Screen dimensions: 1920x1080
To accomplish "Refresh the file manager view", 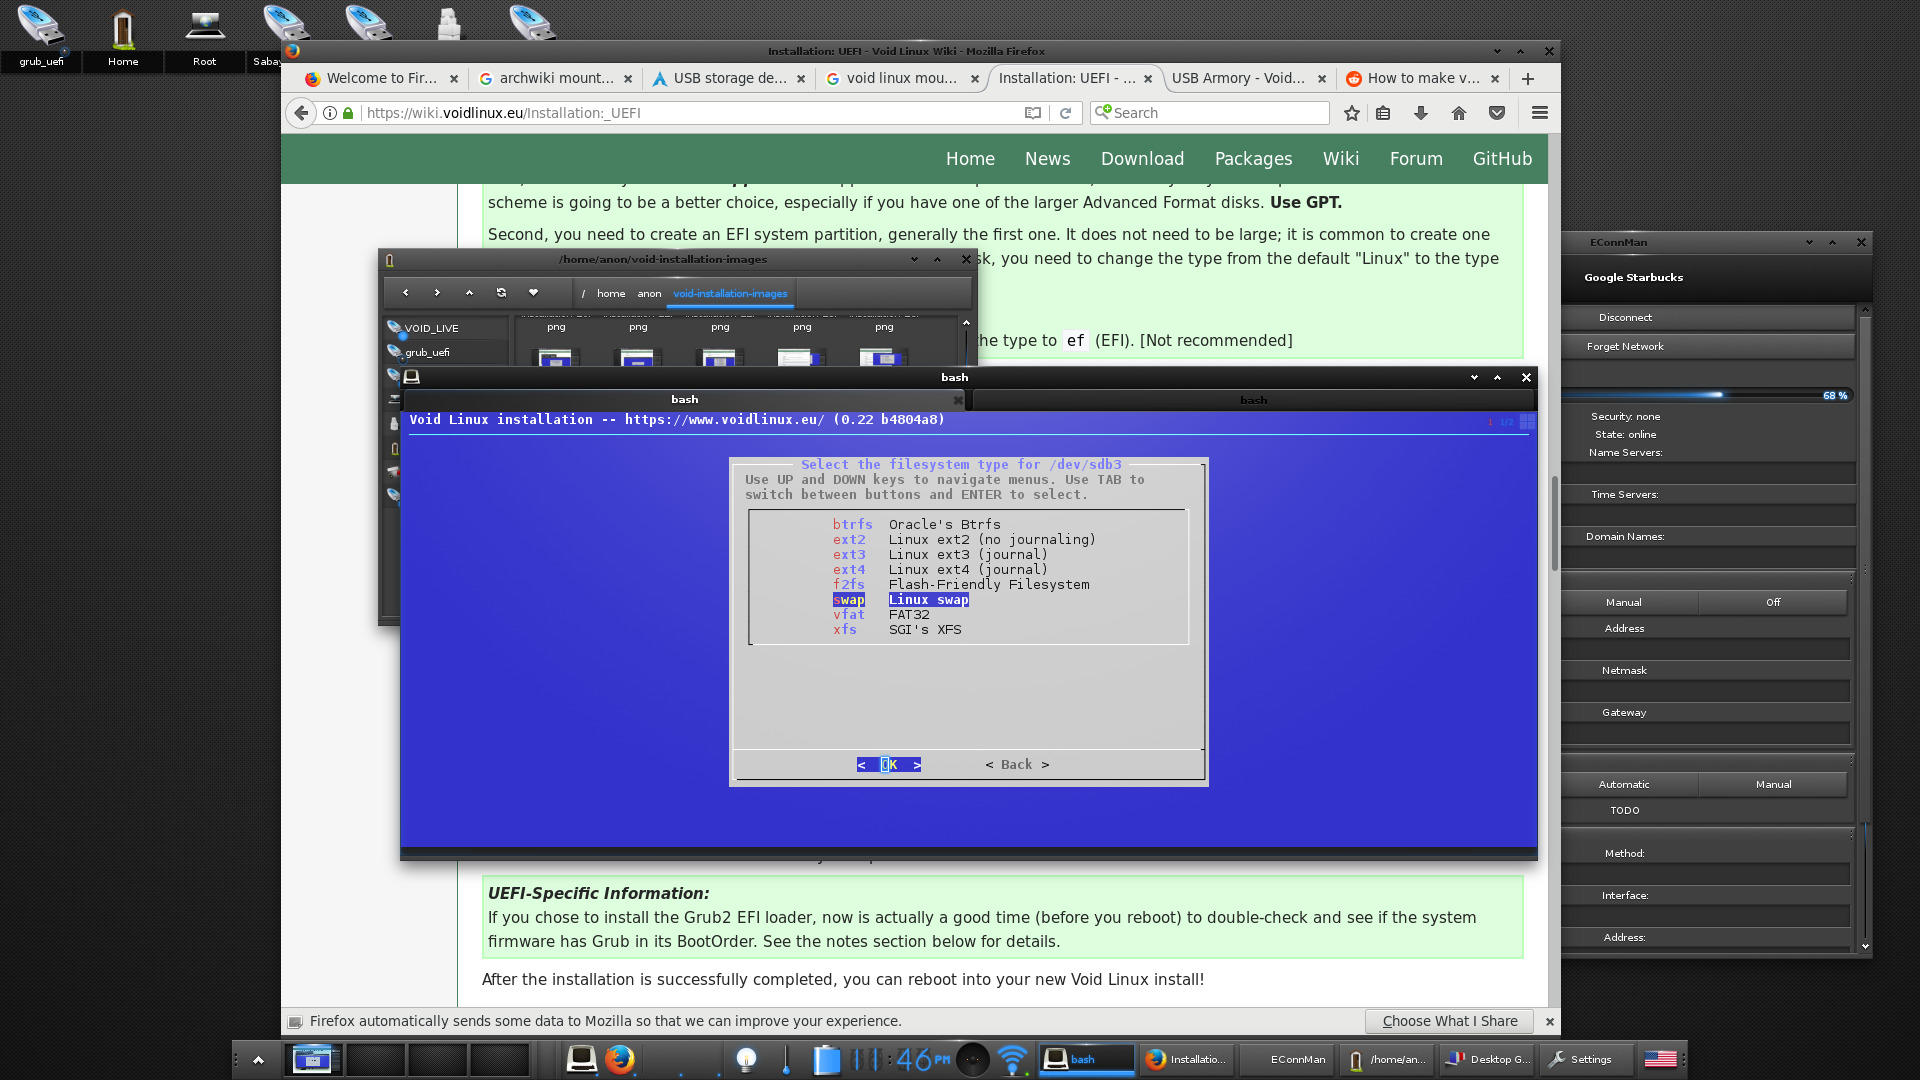I will pos(501,293).
